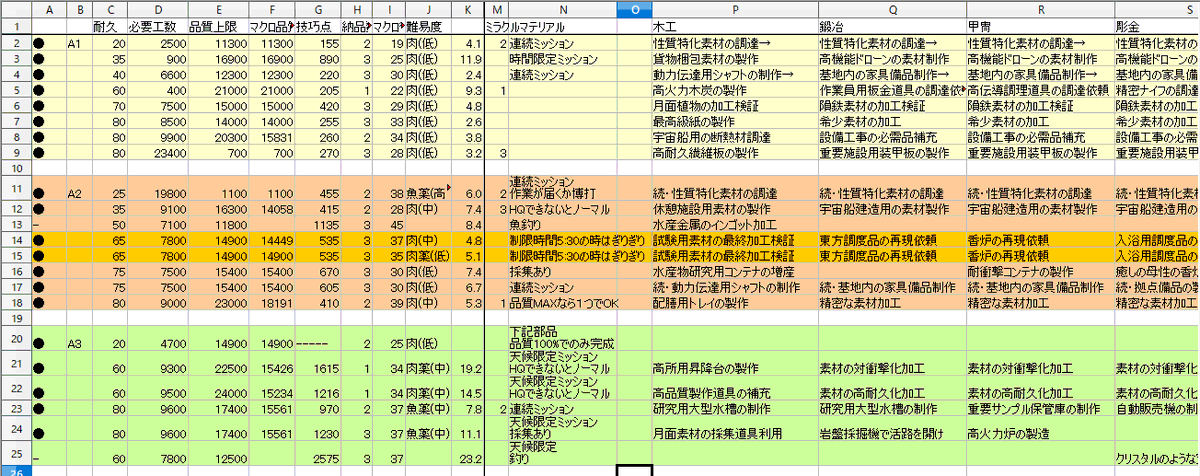This screenshot has width=1200, height=476.
Task: Select column header Q
Action: 891,8
